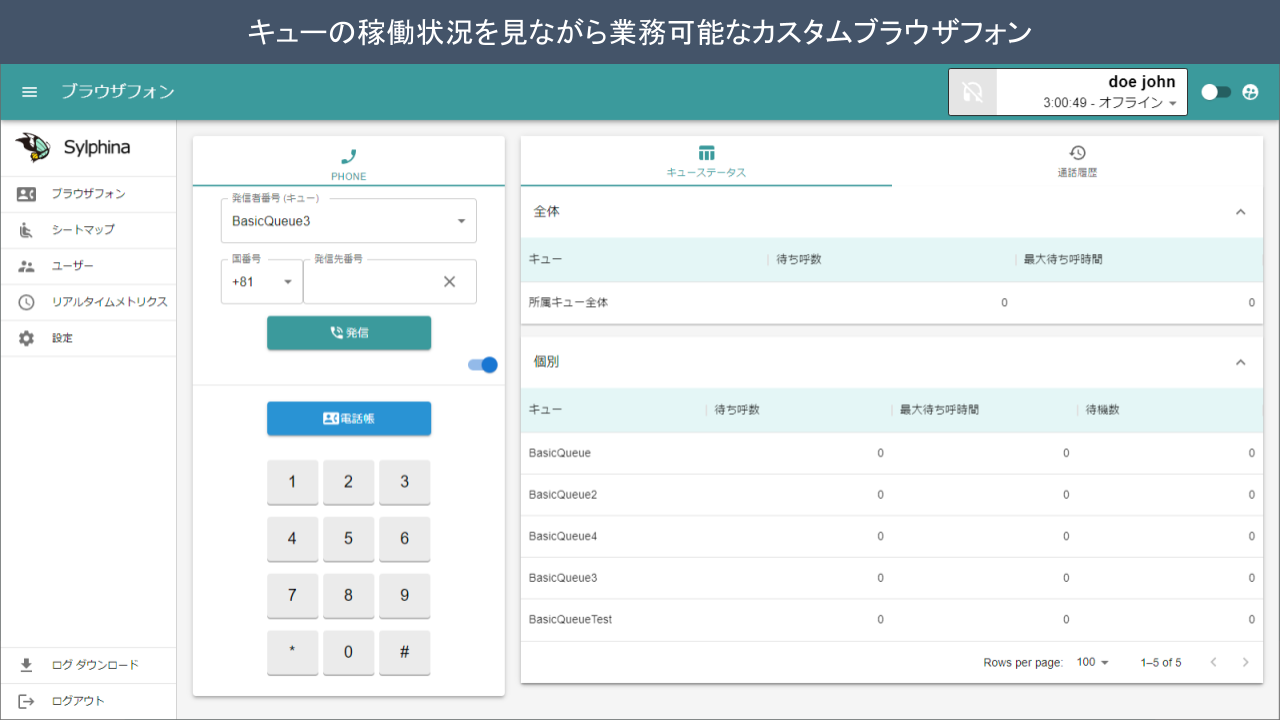This screenshot has height=720, width=1280.
Task: Collapse the 全体 section
Action: tap(1240, 212)
